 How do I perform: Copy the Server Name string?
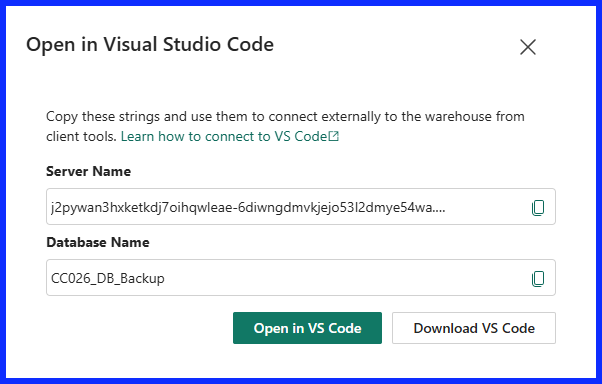point(538,208)
